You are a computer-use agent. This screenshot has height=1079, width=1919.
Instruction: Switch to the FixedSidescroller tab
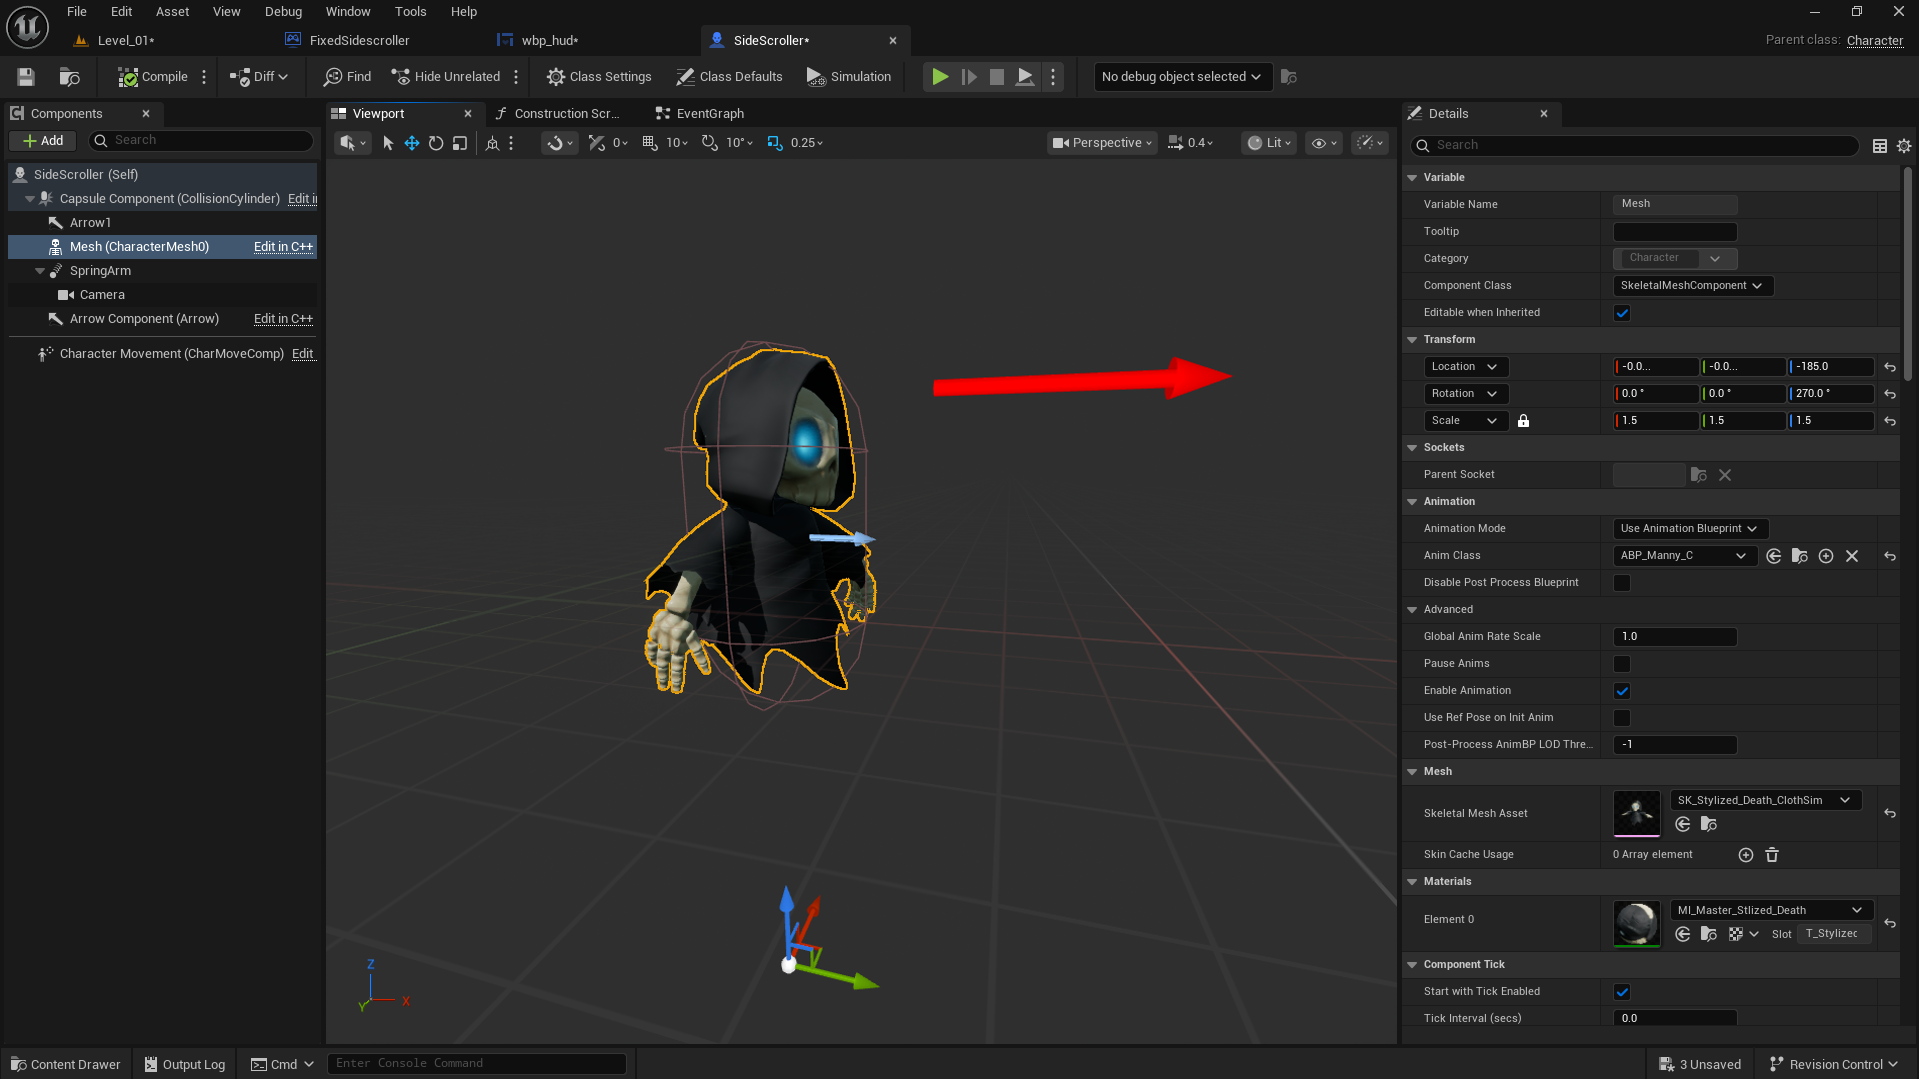tap(359, 41)
